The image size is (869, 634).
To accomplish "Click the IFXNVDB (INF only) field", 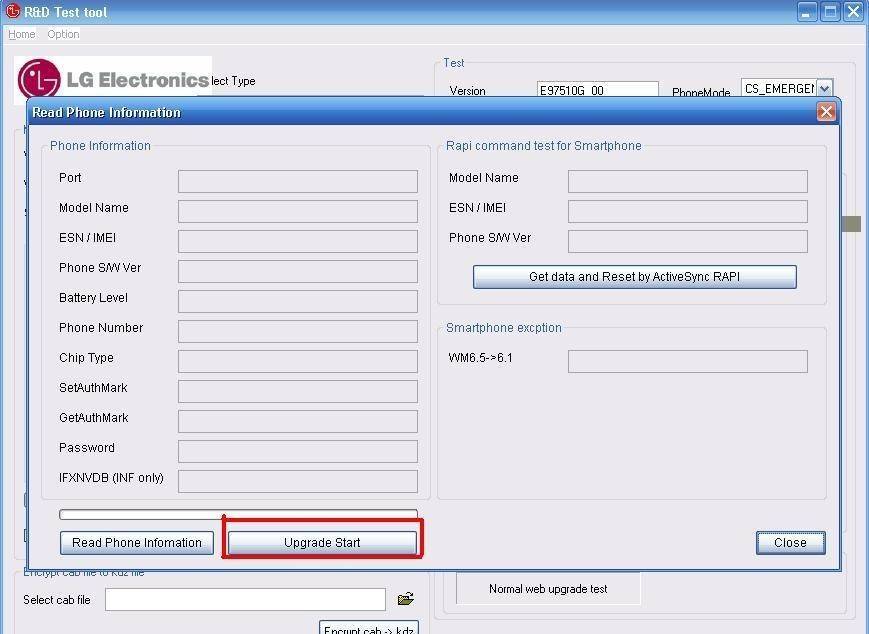I will coord(298,480).
